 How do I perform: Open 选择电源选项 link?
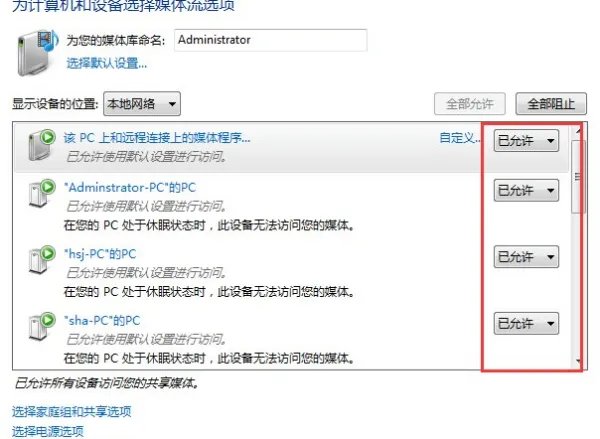tap(48, 431)
